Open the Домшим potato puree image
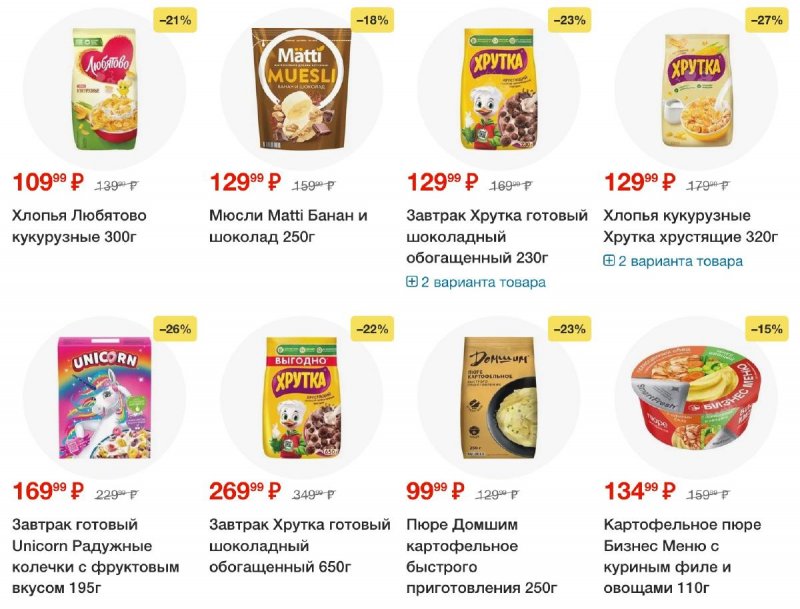This screenshot has width=800, height=609. click(x=499, y=398)
